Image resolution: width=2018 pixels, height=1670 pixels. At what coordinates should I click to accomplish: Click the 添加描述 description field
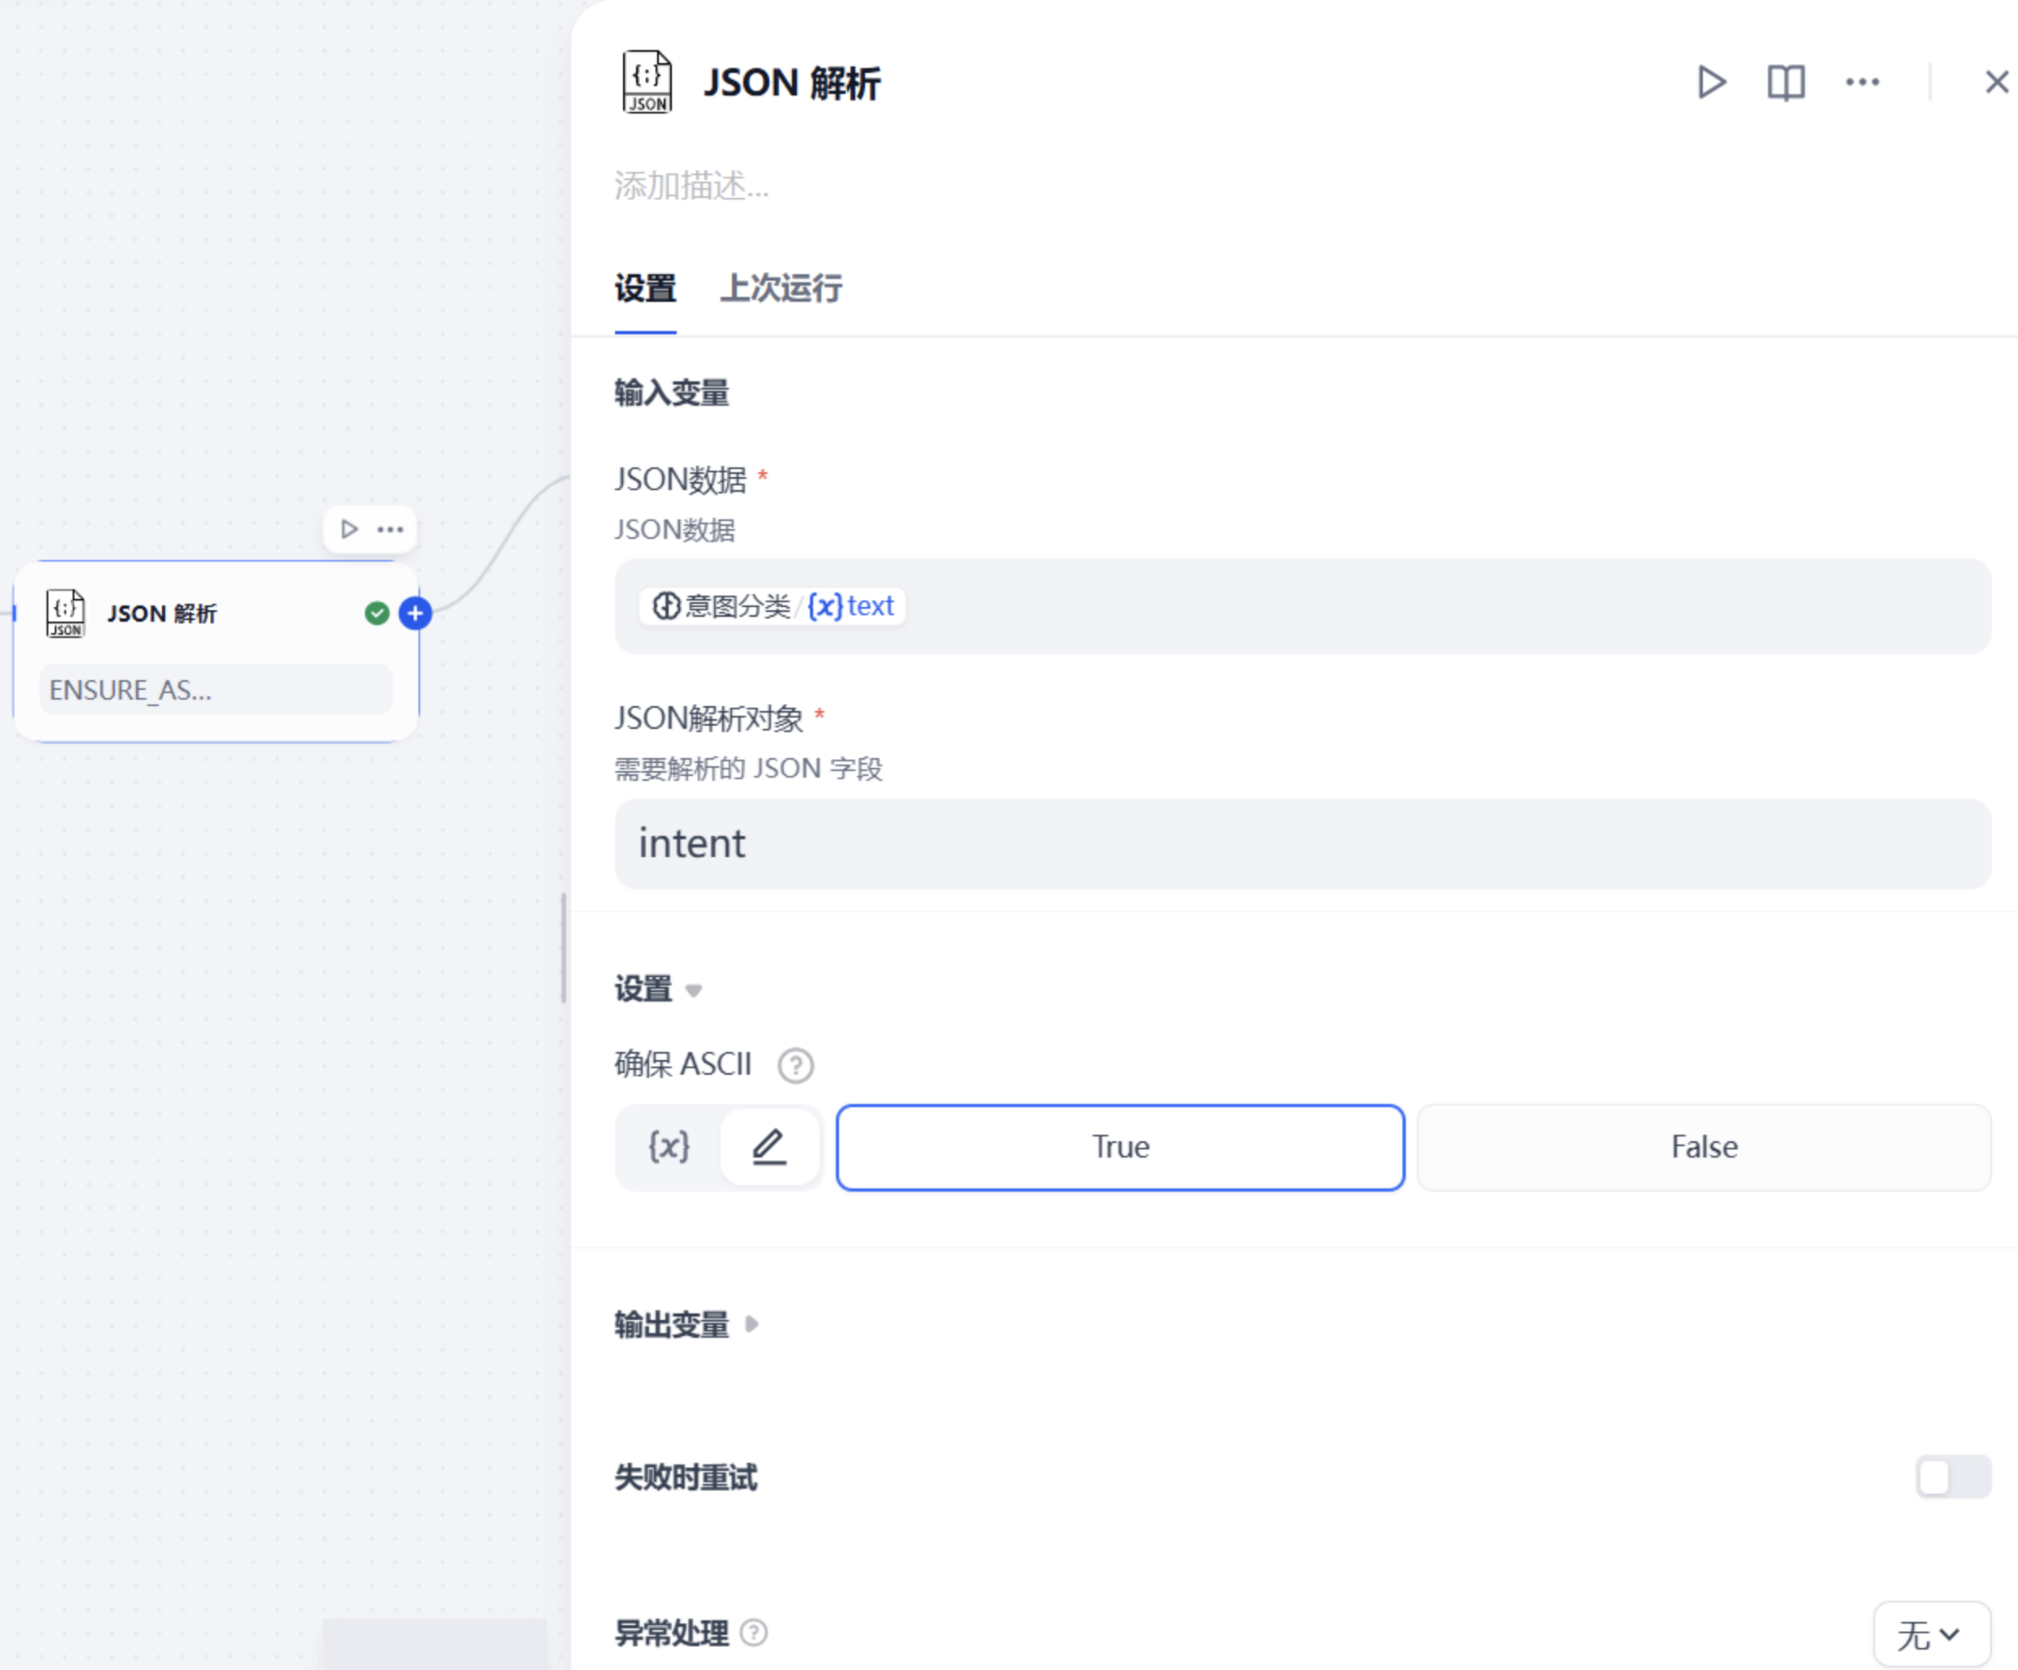pos(692,186)
